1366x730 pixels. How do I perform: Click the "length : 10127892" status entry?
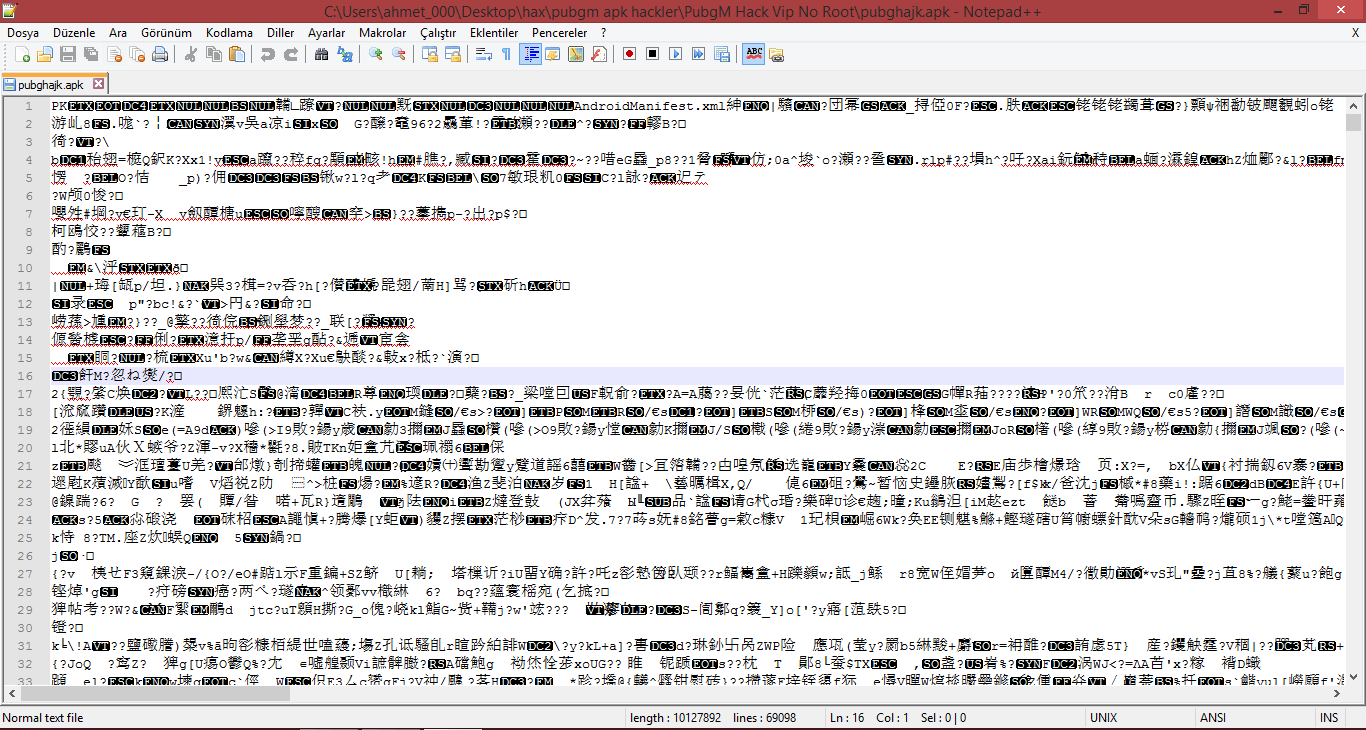point(675,718)
